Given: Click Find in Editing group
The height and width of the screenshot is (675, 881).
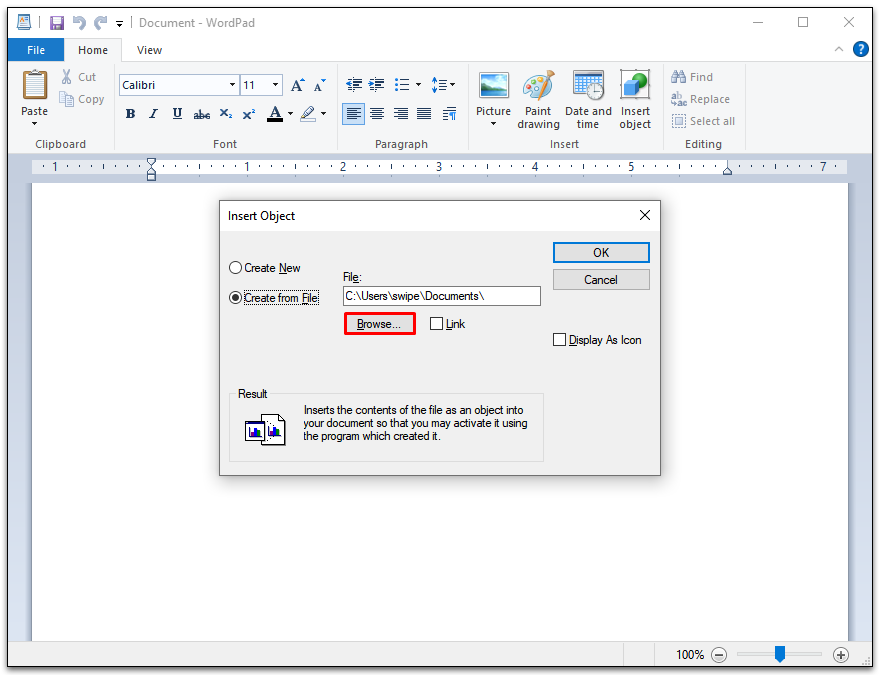Looking at the screenshot, I should pyautogui.click(x=692, y=77).
